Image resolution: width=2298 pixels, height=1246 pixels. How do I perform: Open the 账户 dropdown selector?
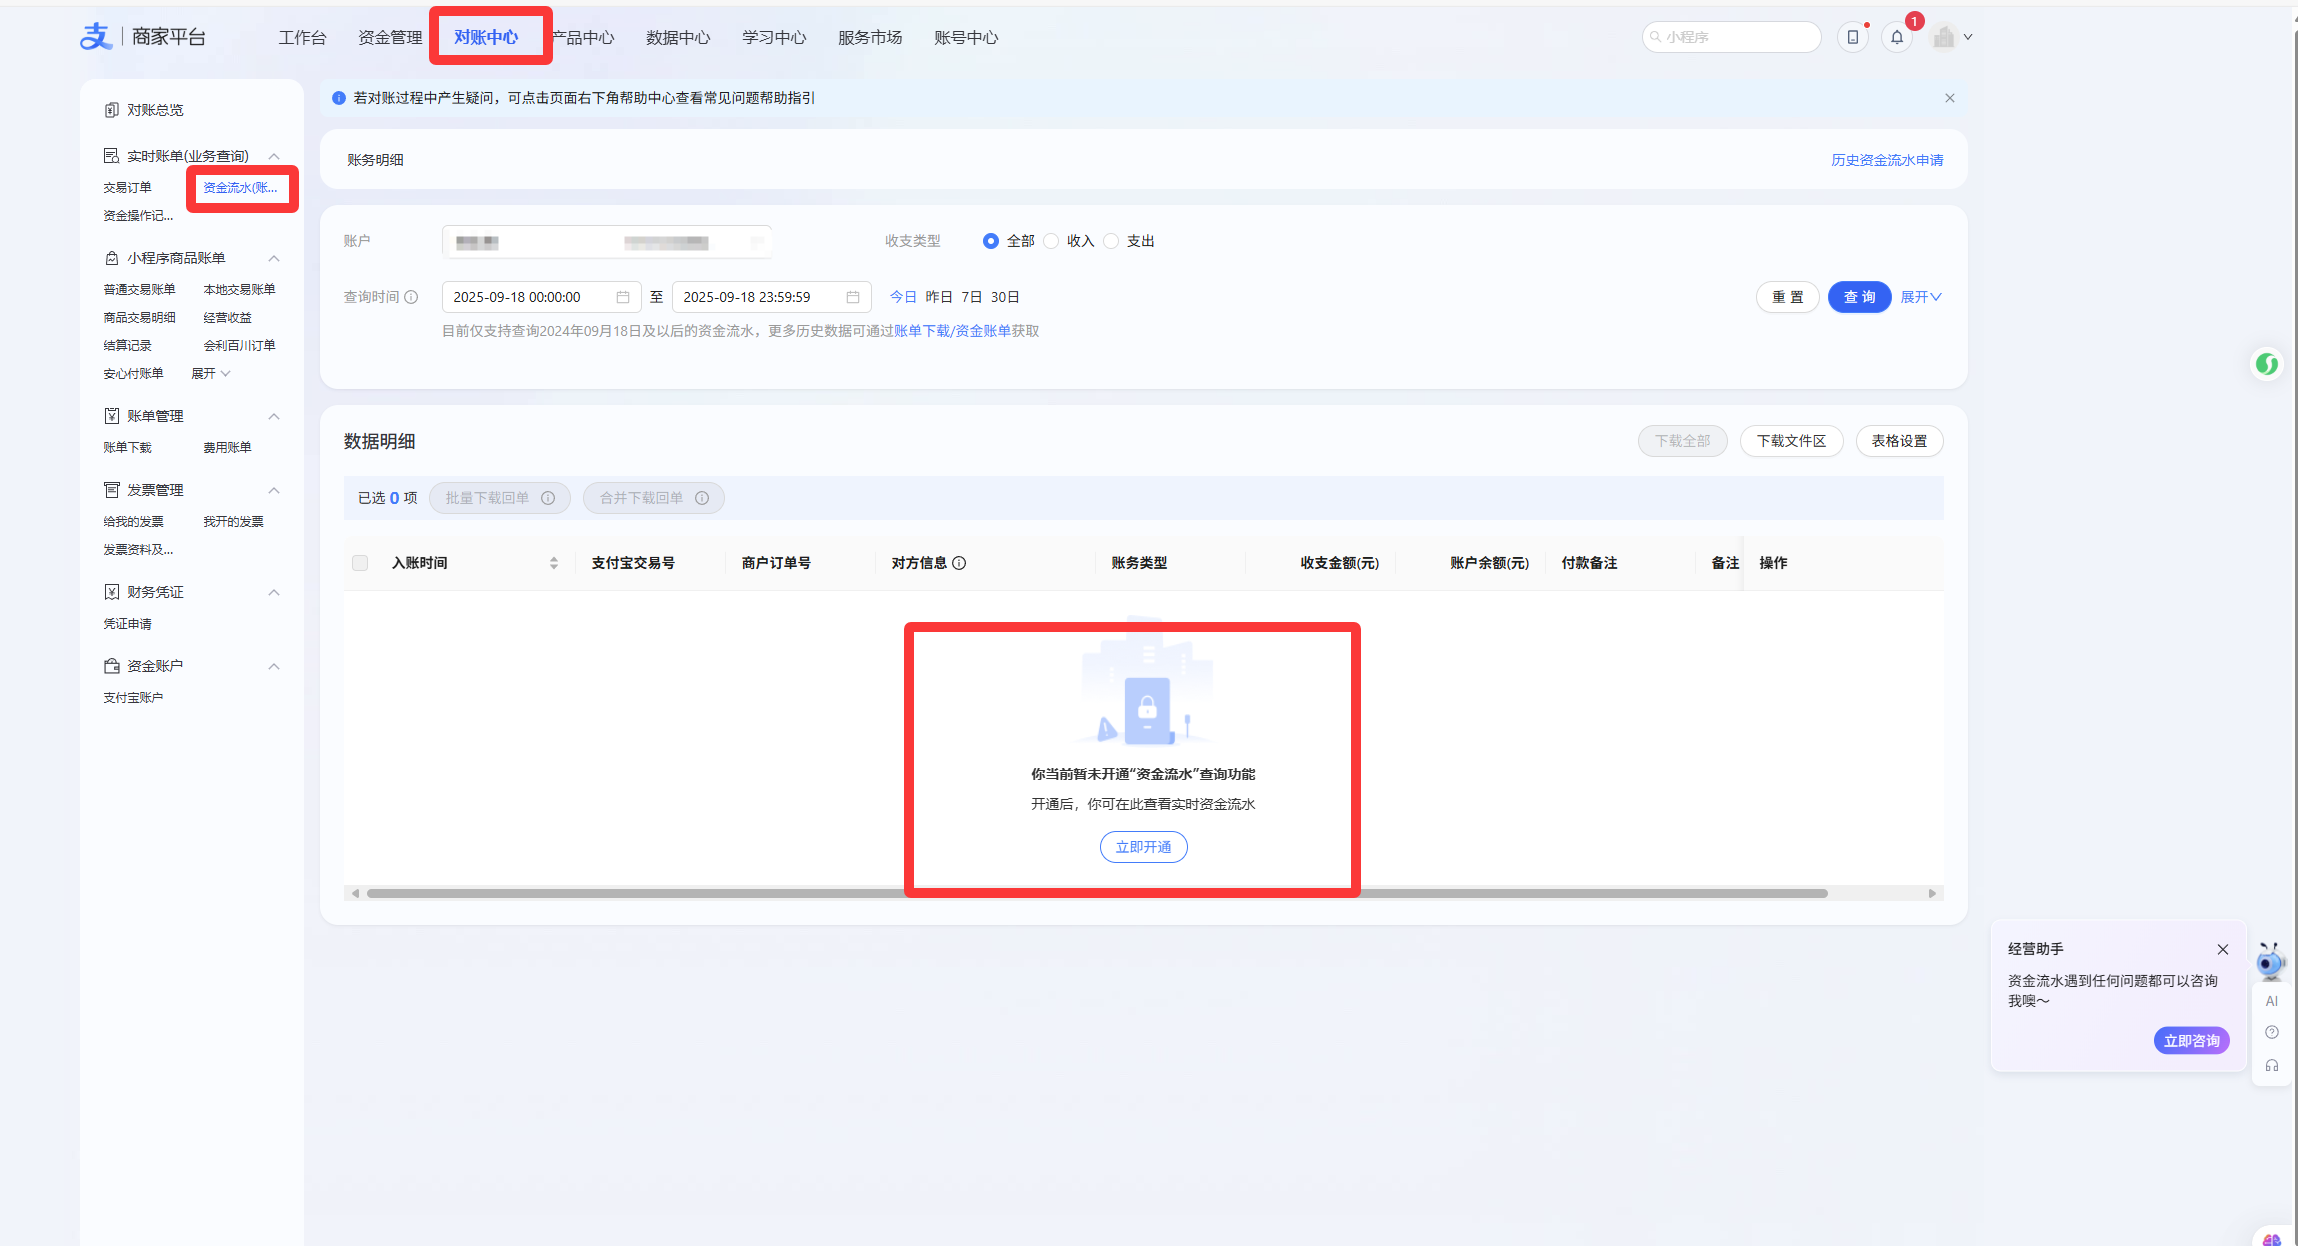(606, 242)
